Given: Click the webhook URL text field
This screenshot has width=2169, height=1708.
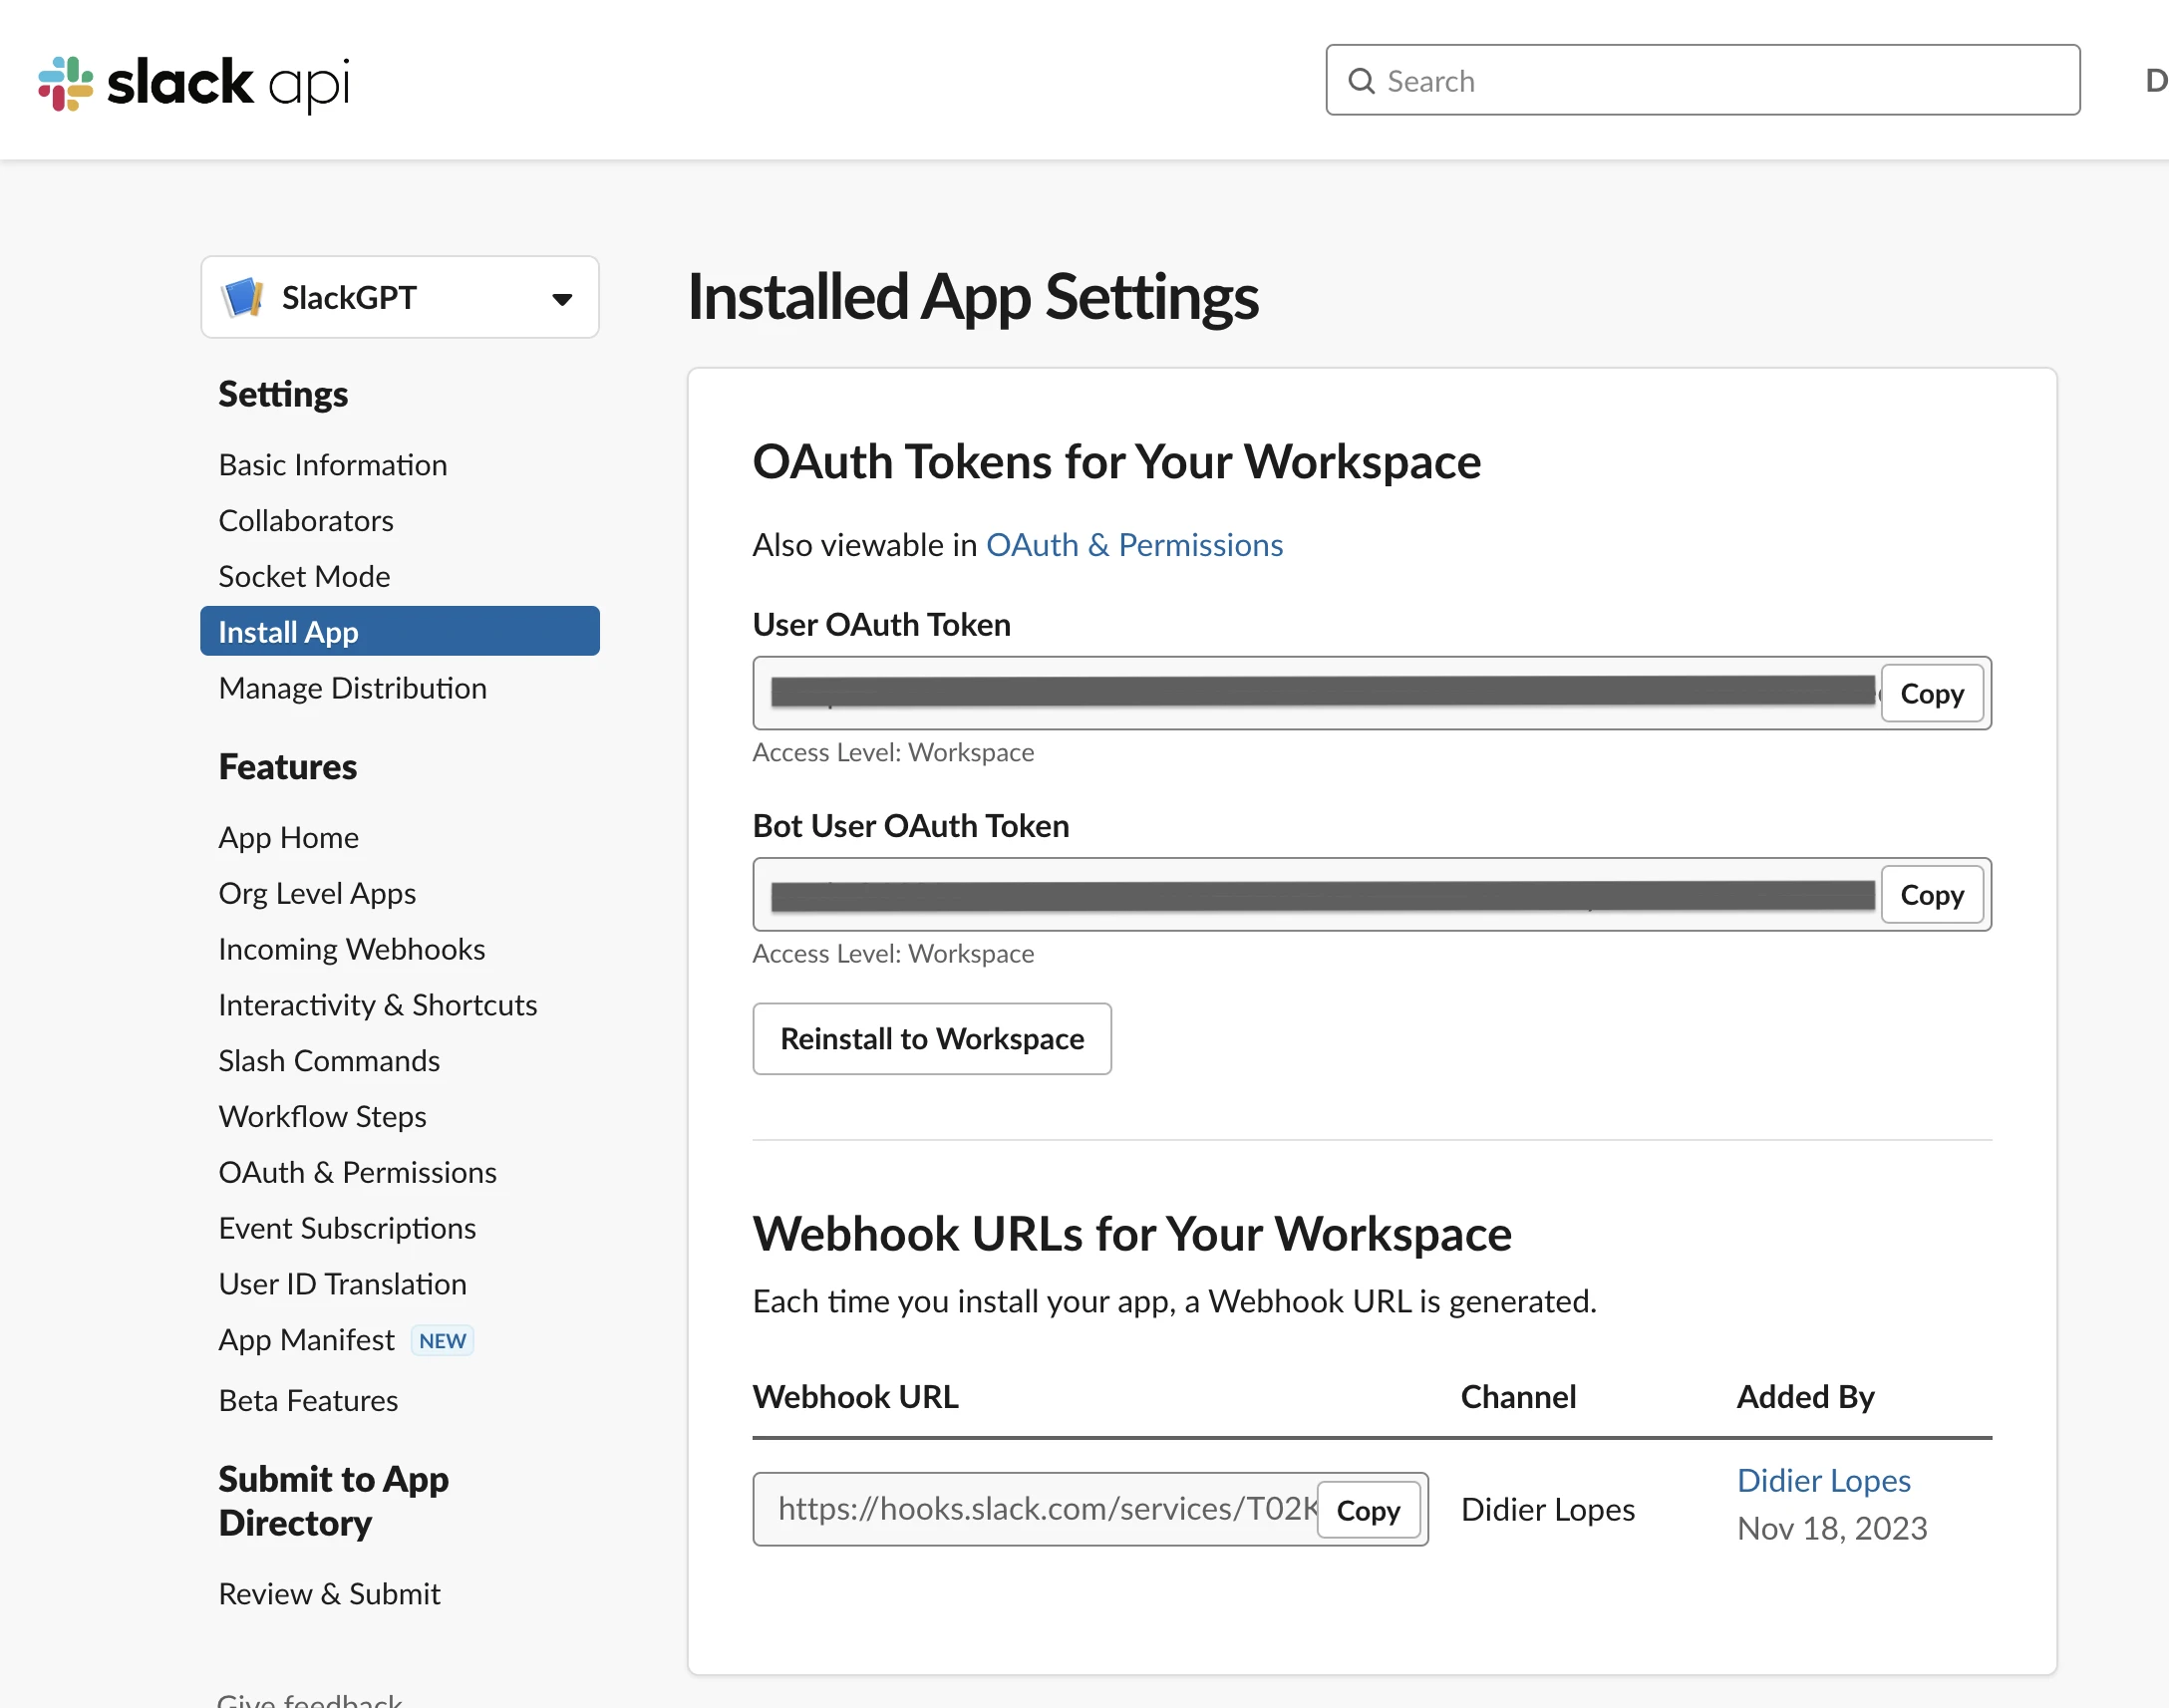Looking at the screenshot, I should tap(1040, 1509).
